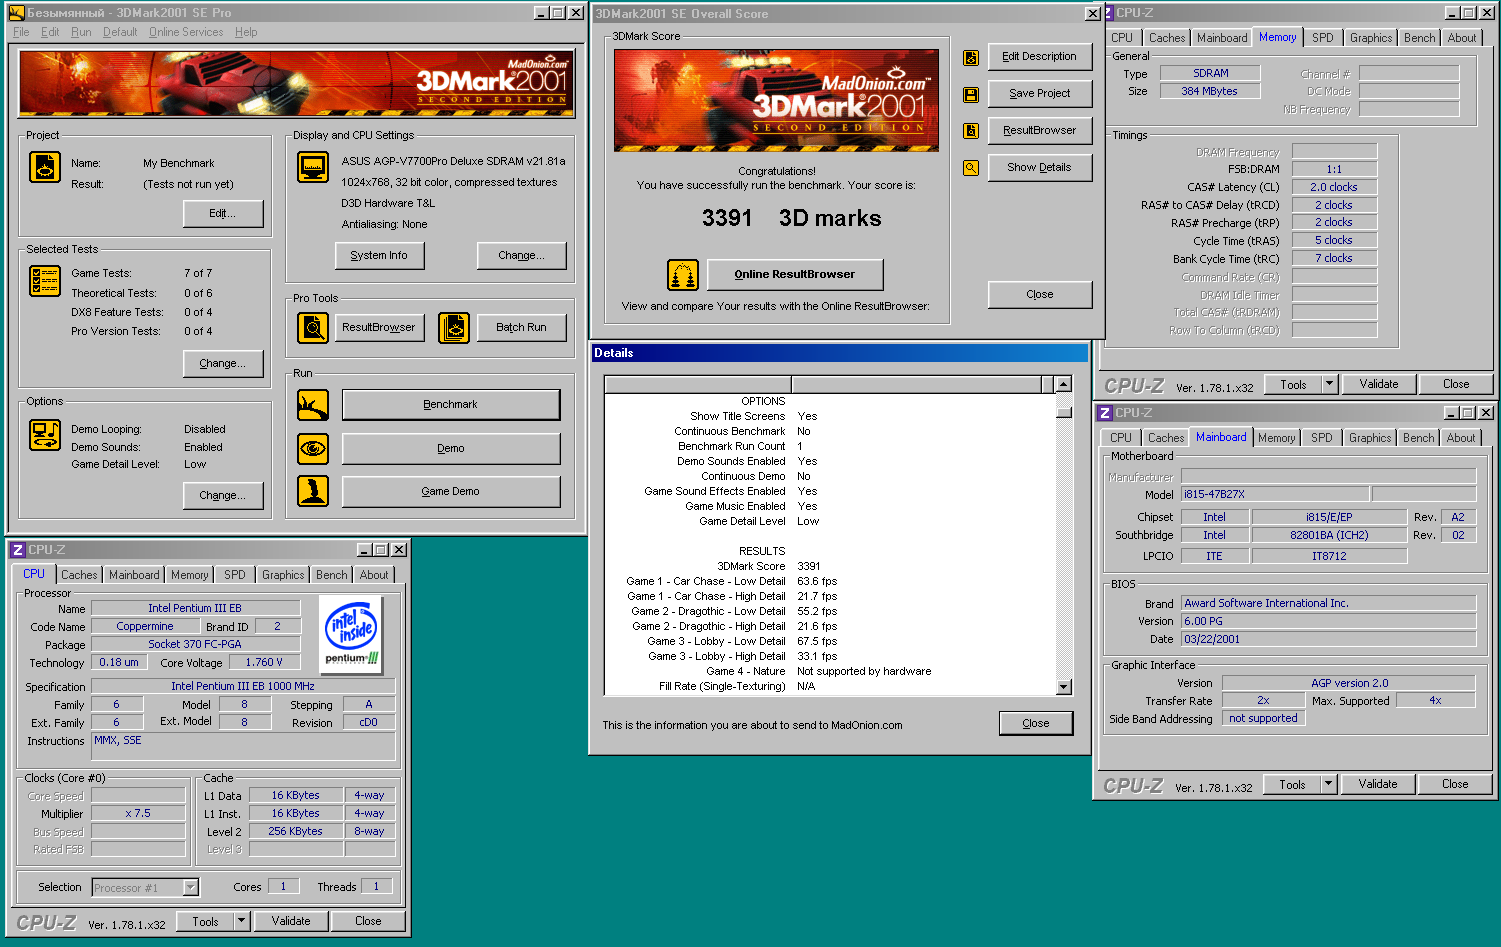Switch to Graphics tab in CPU-Z Memory window

point(1370,38)
